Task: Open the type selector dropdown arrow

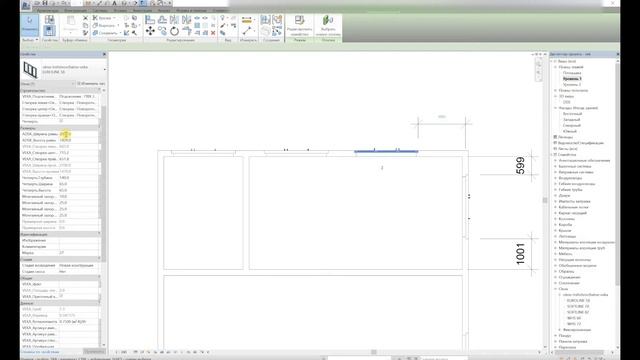Action: click(104, 70)
